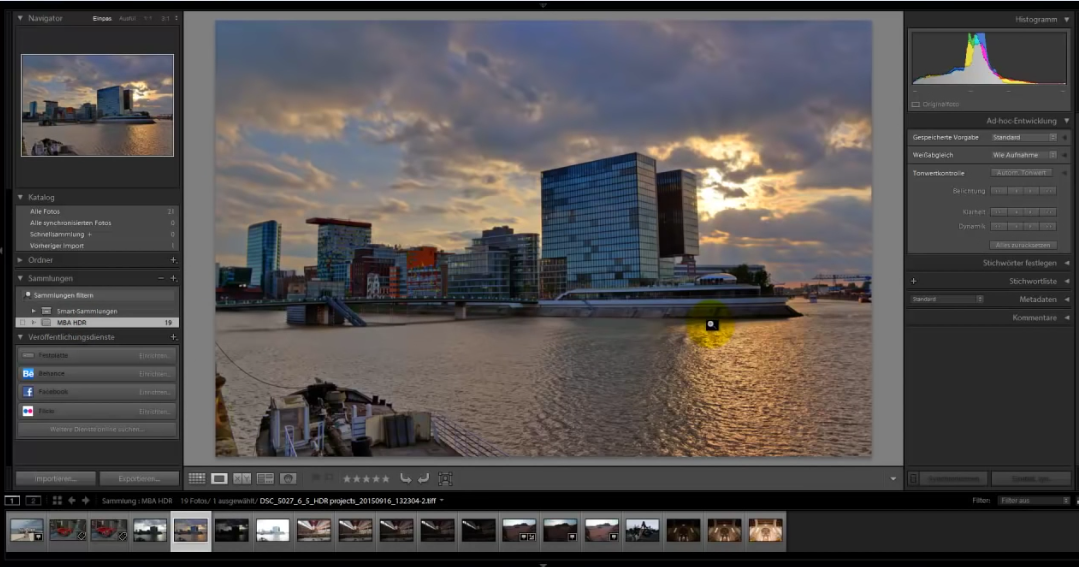
Task: Click the Importieren button
Action: point(55,479)
